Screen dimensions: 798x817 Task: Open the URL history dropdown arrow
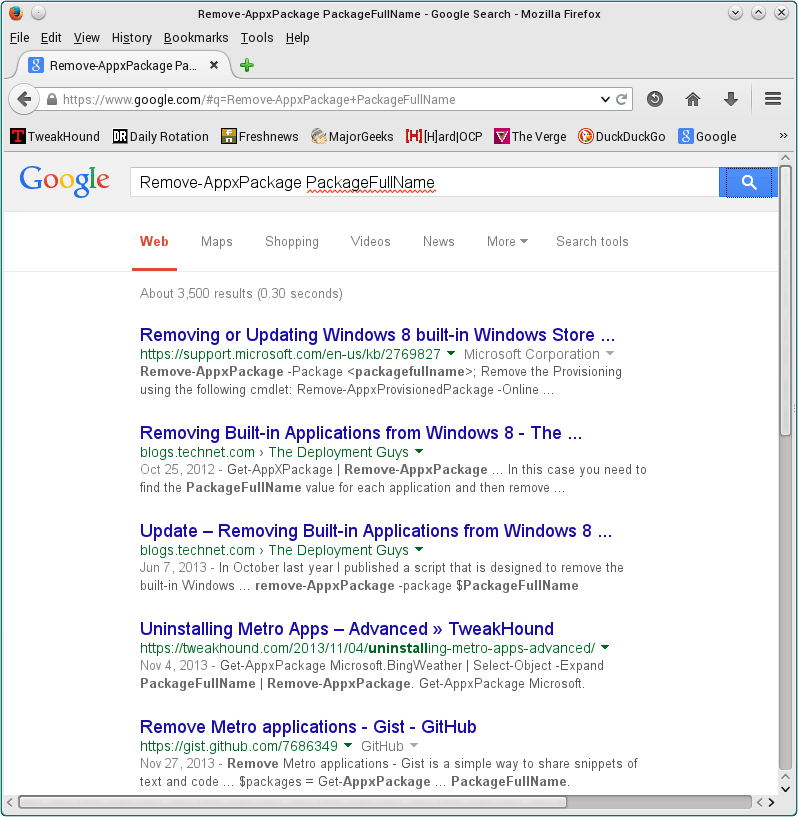tap(605, 99)
